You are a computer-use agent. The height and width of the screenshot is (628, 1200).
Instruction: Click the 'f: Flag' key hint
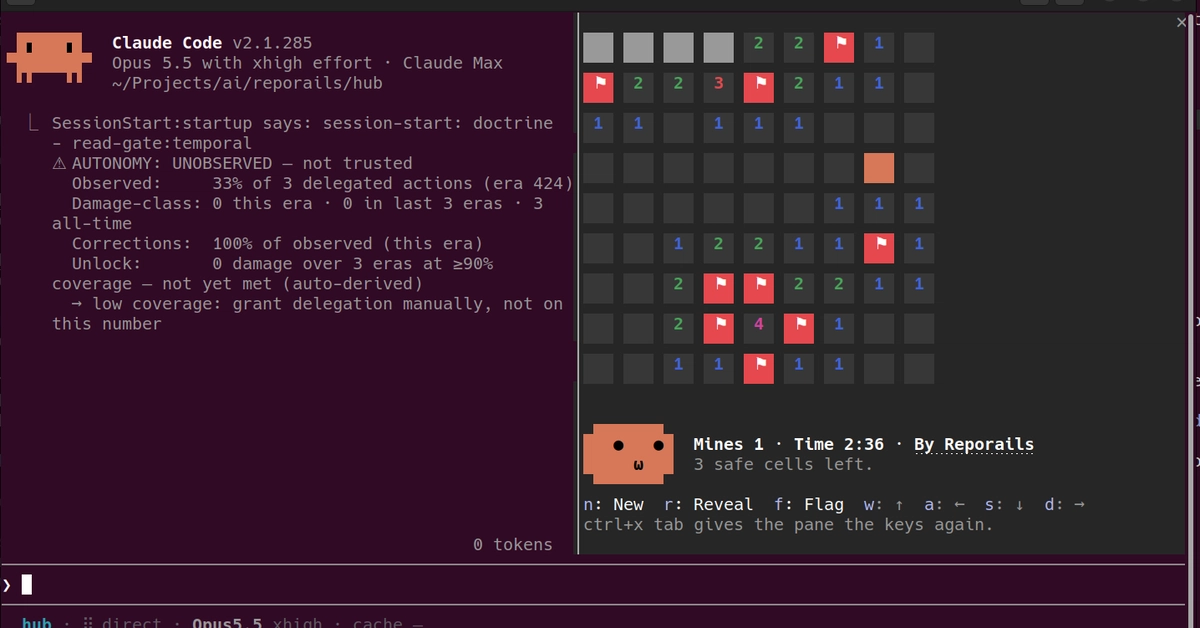(809, 504)
